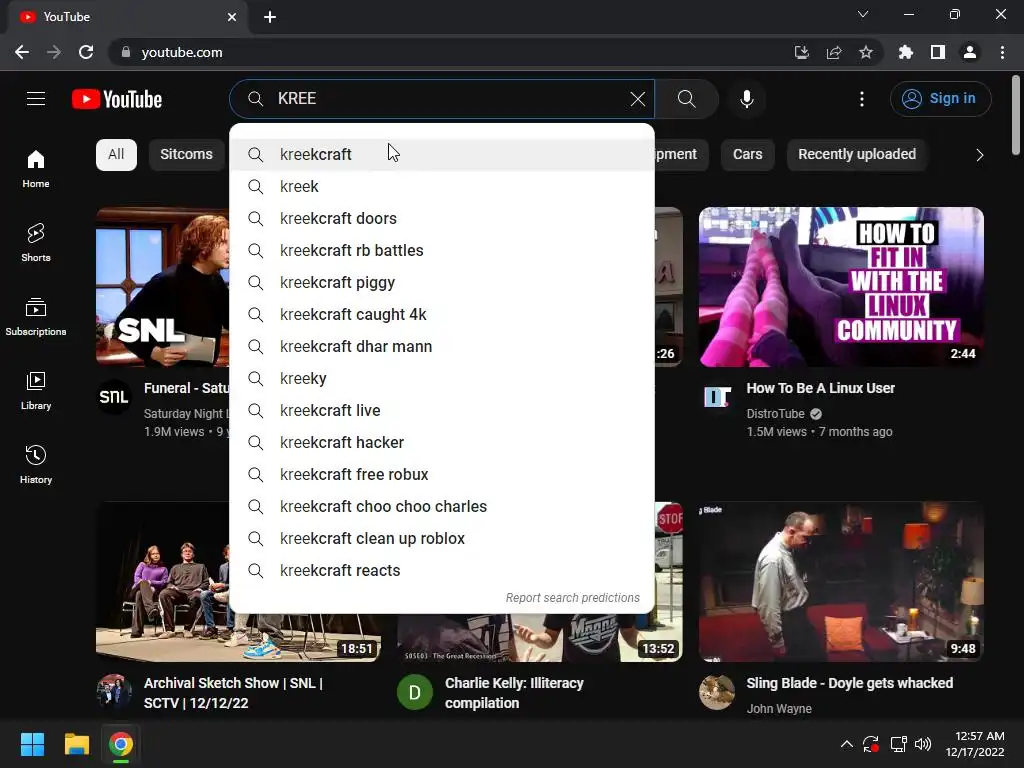Show hidden system tray icons
Screen dimensions: 1024x768
click(x=846, y=744)
